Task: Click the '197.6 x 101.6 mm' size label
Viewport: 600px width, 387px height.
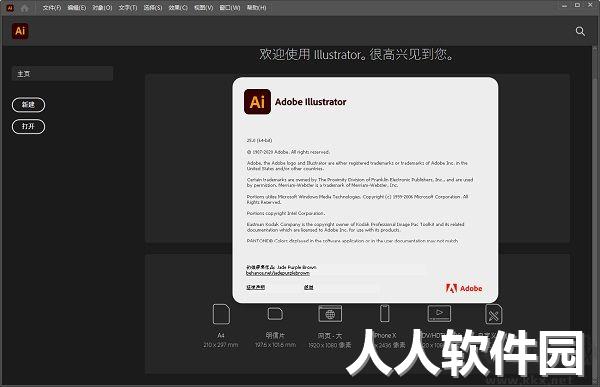Action: tap(275, 345)
